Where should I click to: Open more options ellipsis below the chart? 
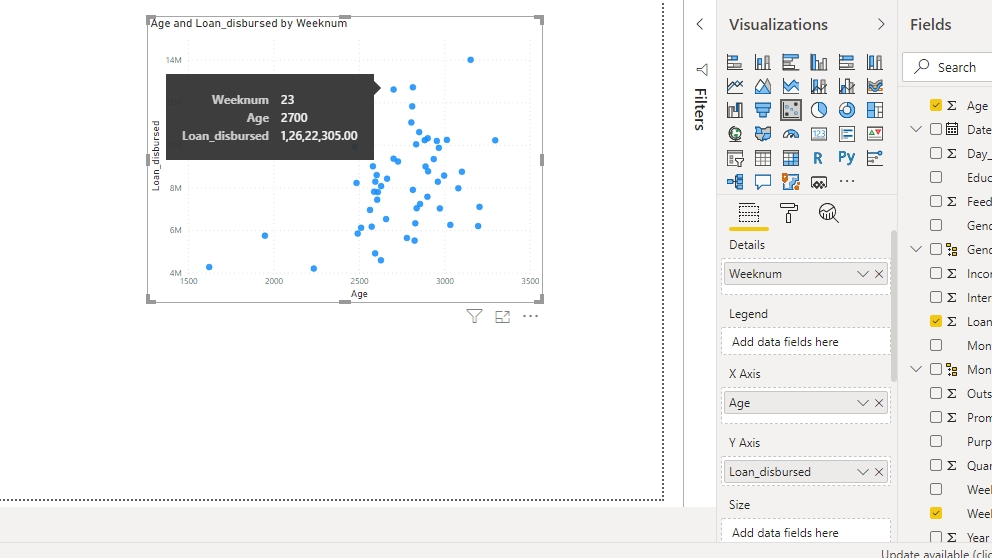pyautogui.click(x=531, y=317)
